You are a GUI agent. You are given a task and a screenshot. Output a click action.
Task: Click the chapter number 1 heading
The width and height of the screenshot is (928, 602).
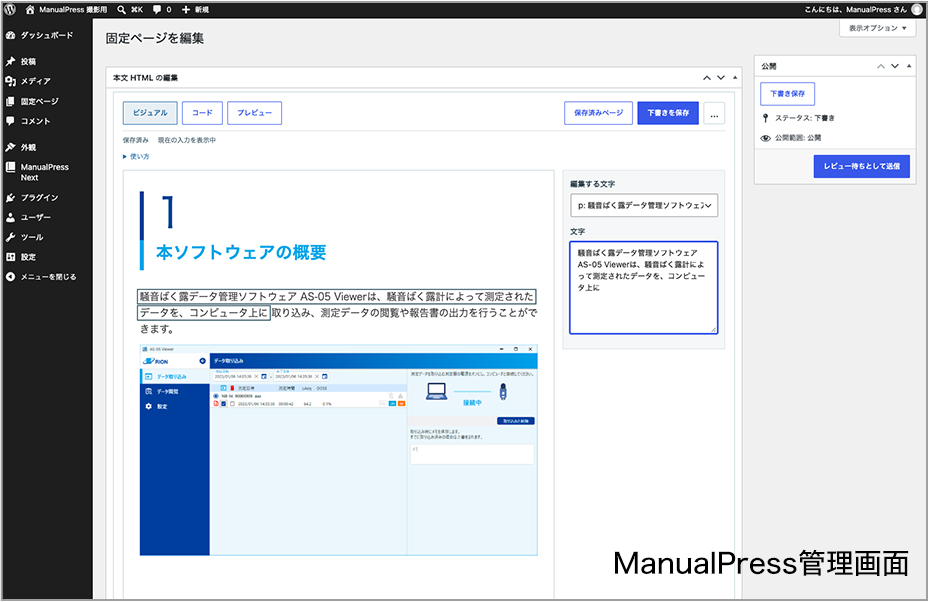point(169,212)
